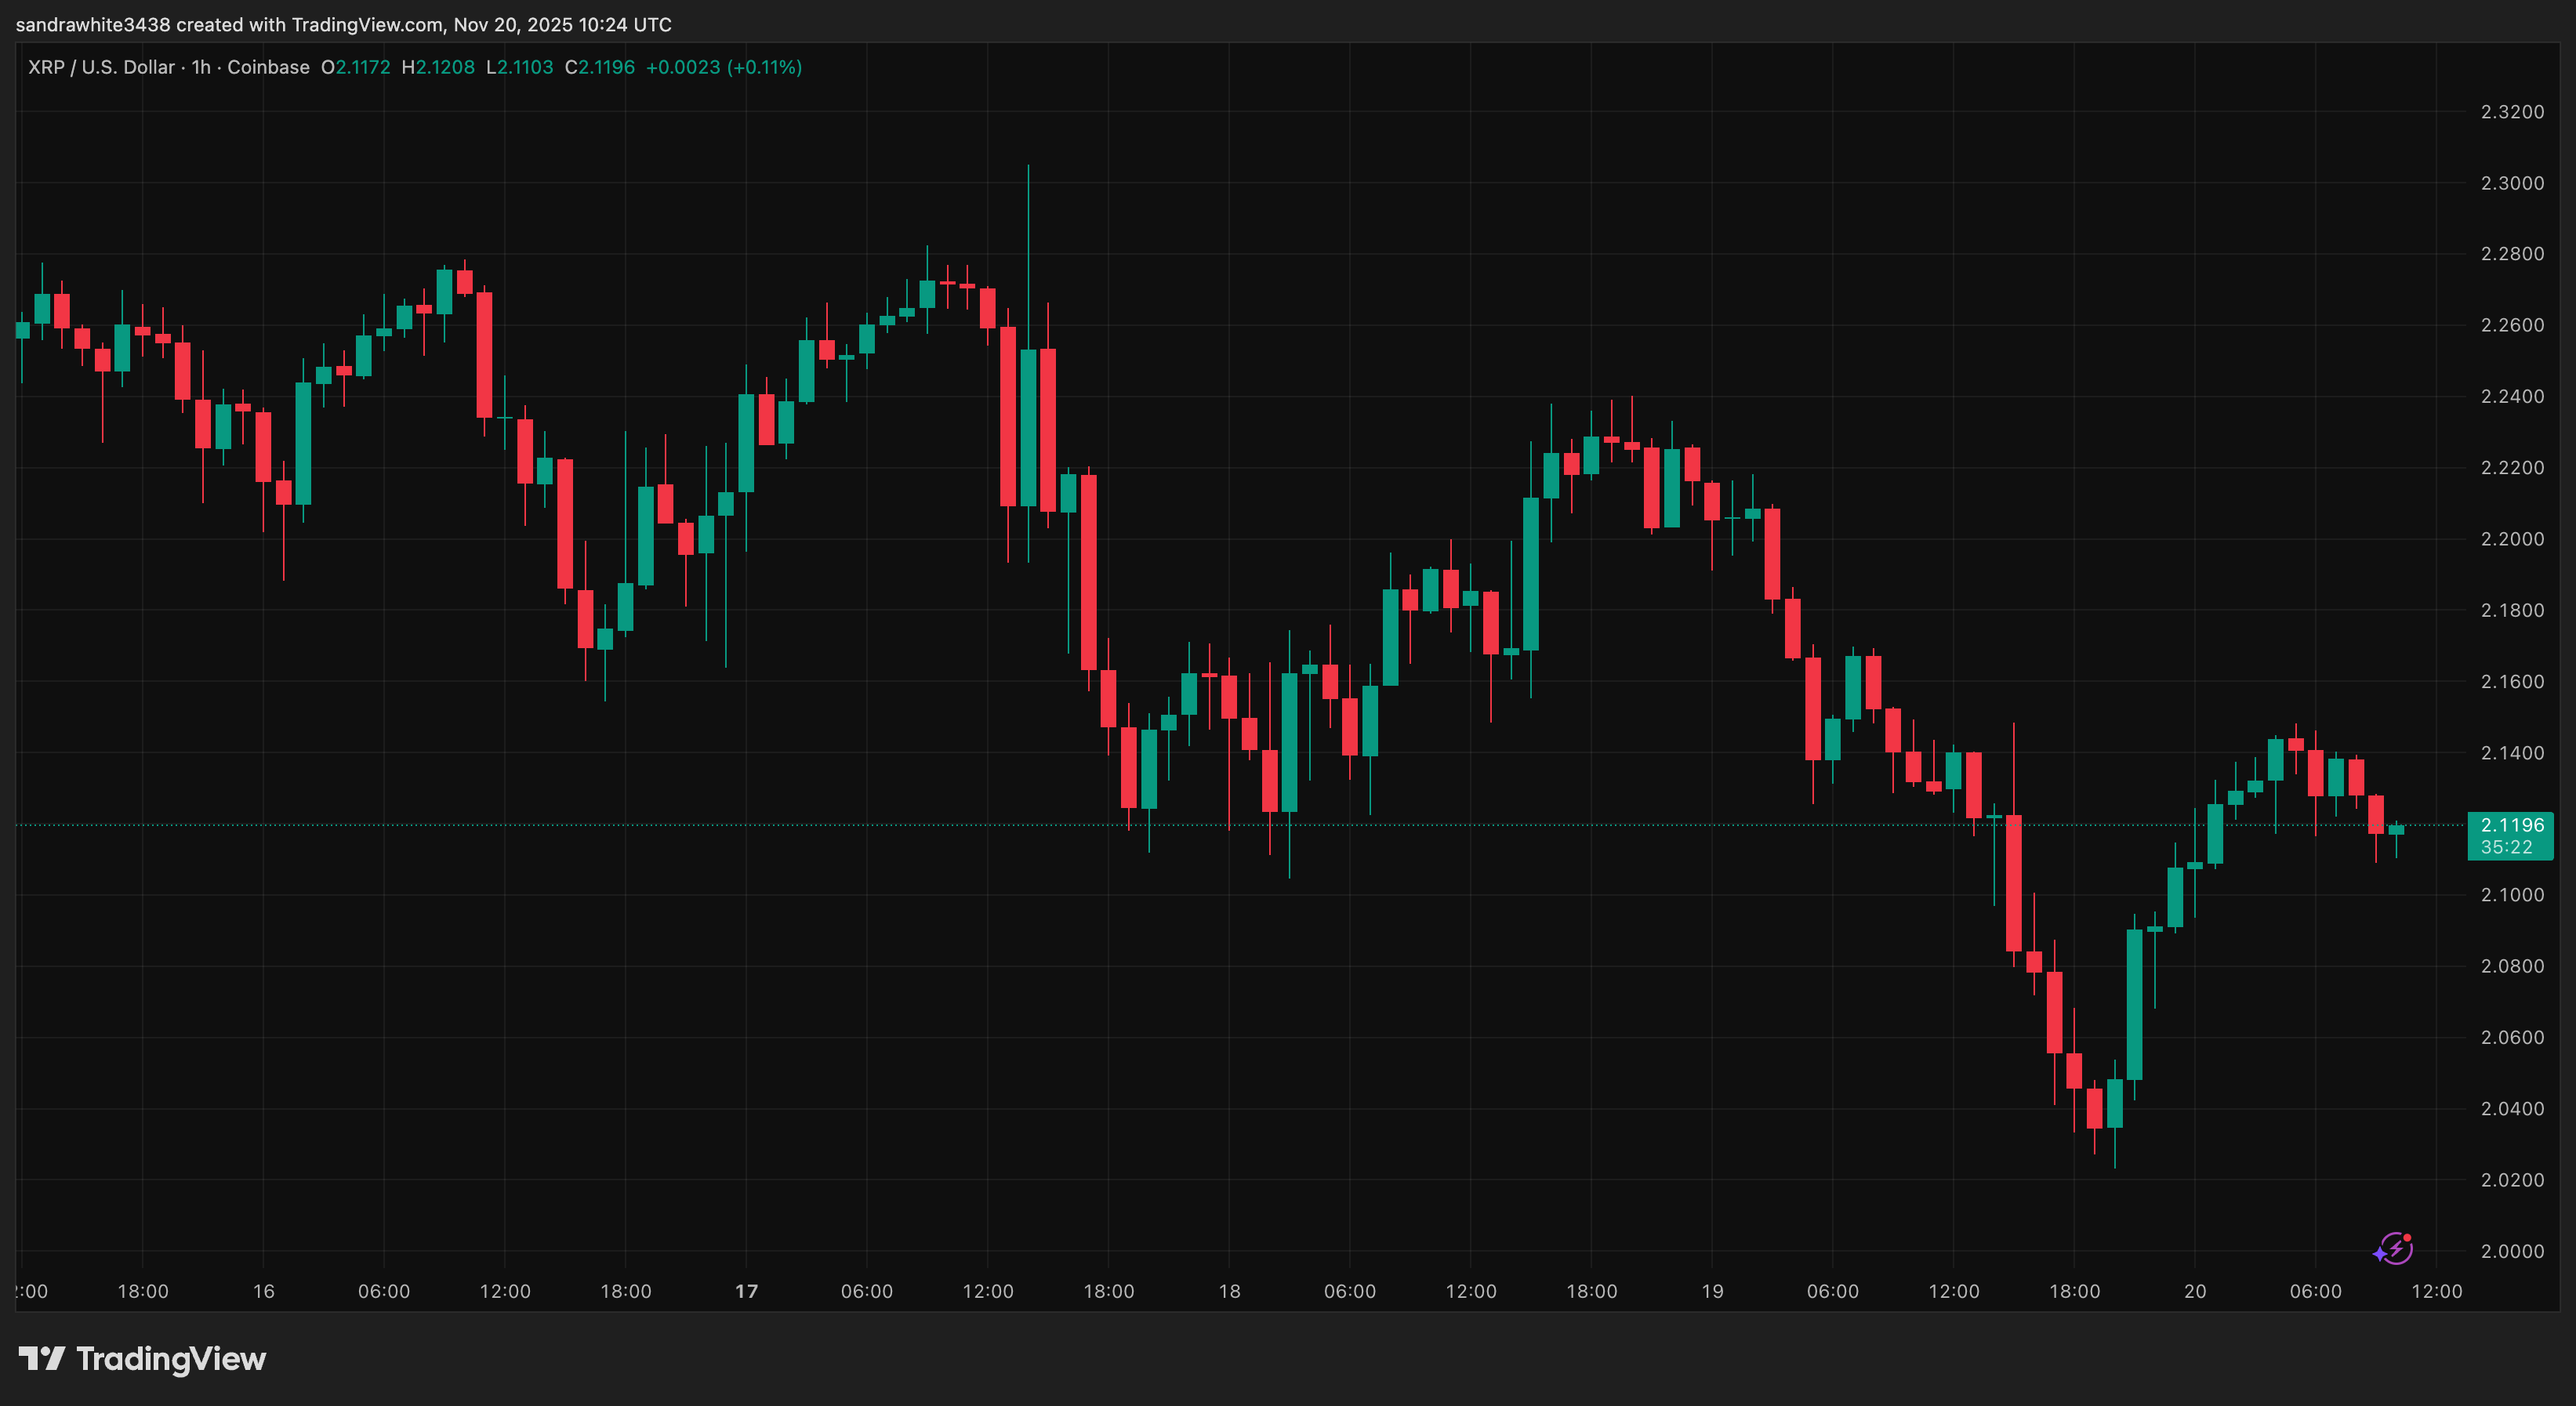This screenshot has height=1406, width=2576.
Task: Click the Open value 2.1172
Action: 362,67
